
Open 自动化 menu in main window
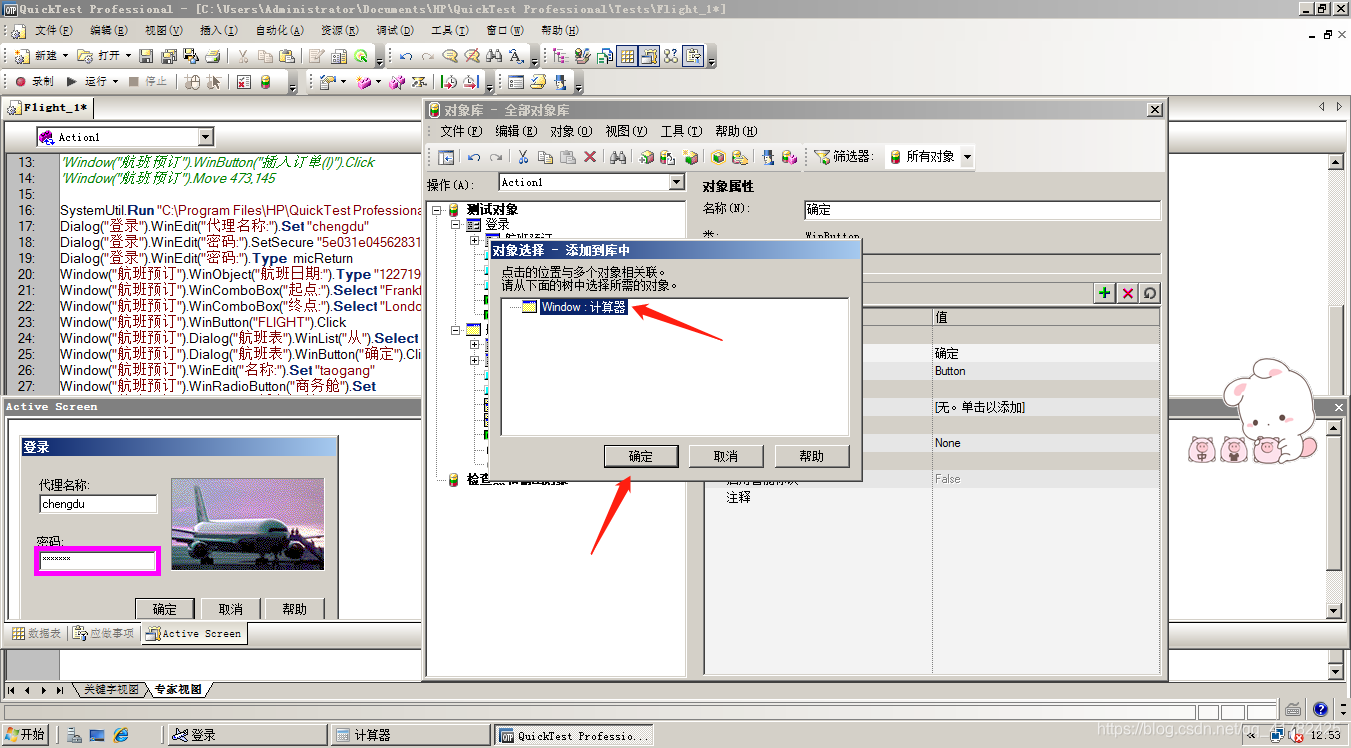click(x=277, y=31)
